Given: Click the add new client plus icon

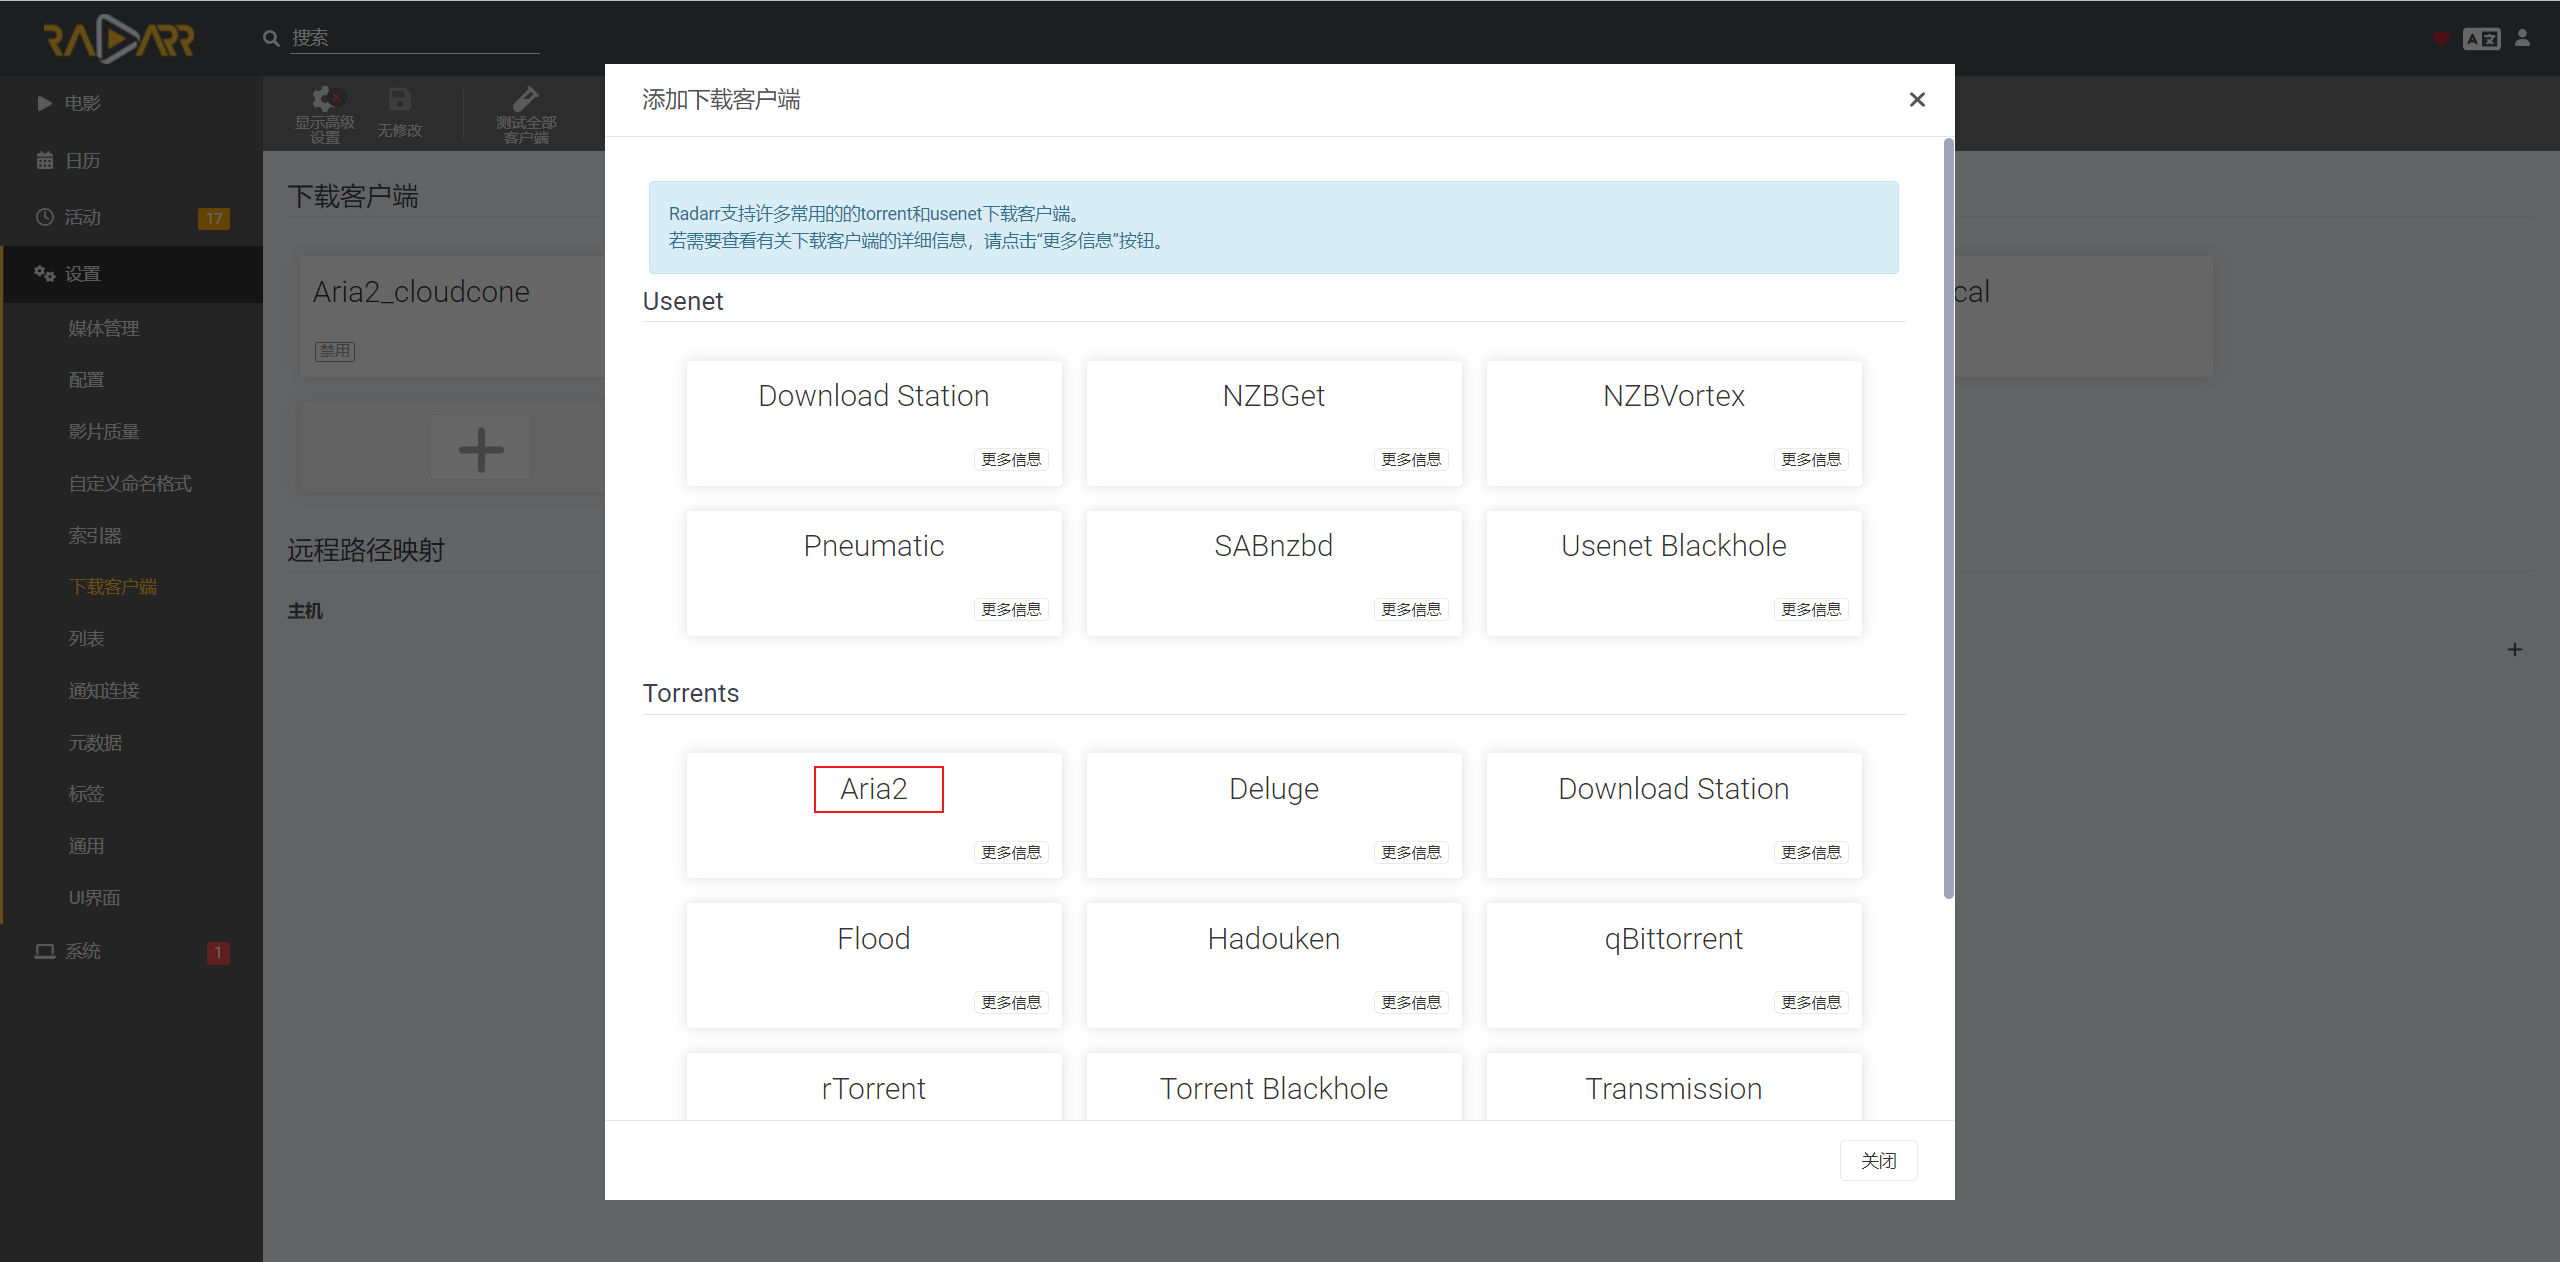Looking at the screenshot, I should (x=480, y=451).
